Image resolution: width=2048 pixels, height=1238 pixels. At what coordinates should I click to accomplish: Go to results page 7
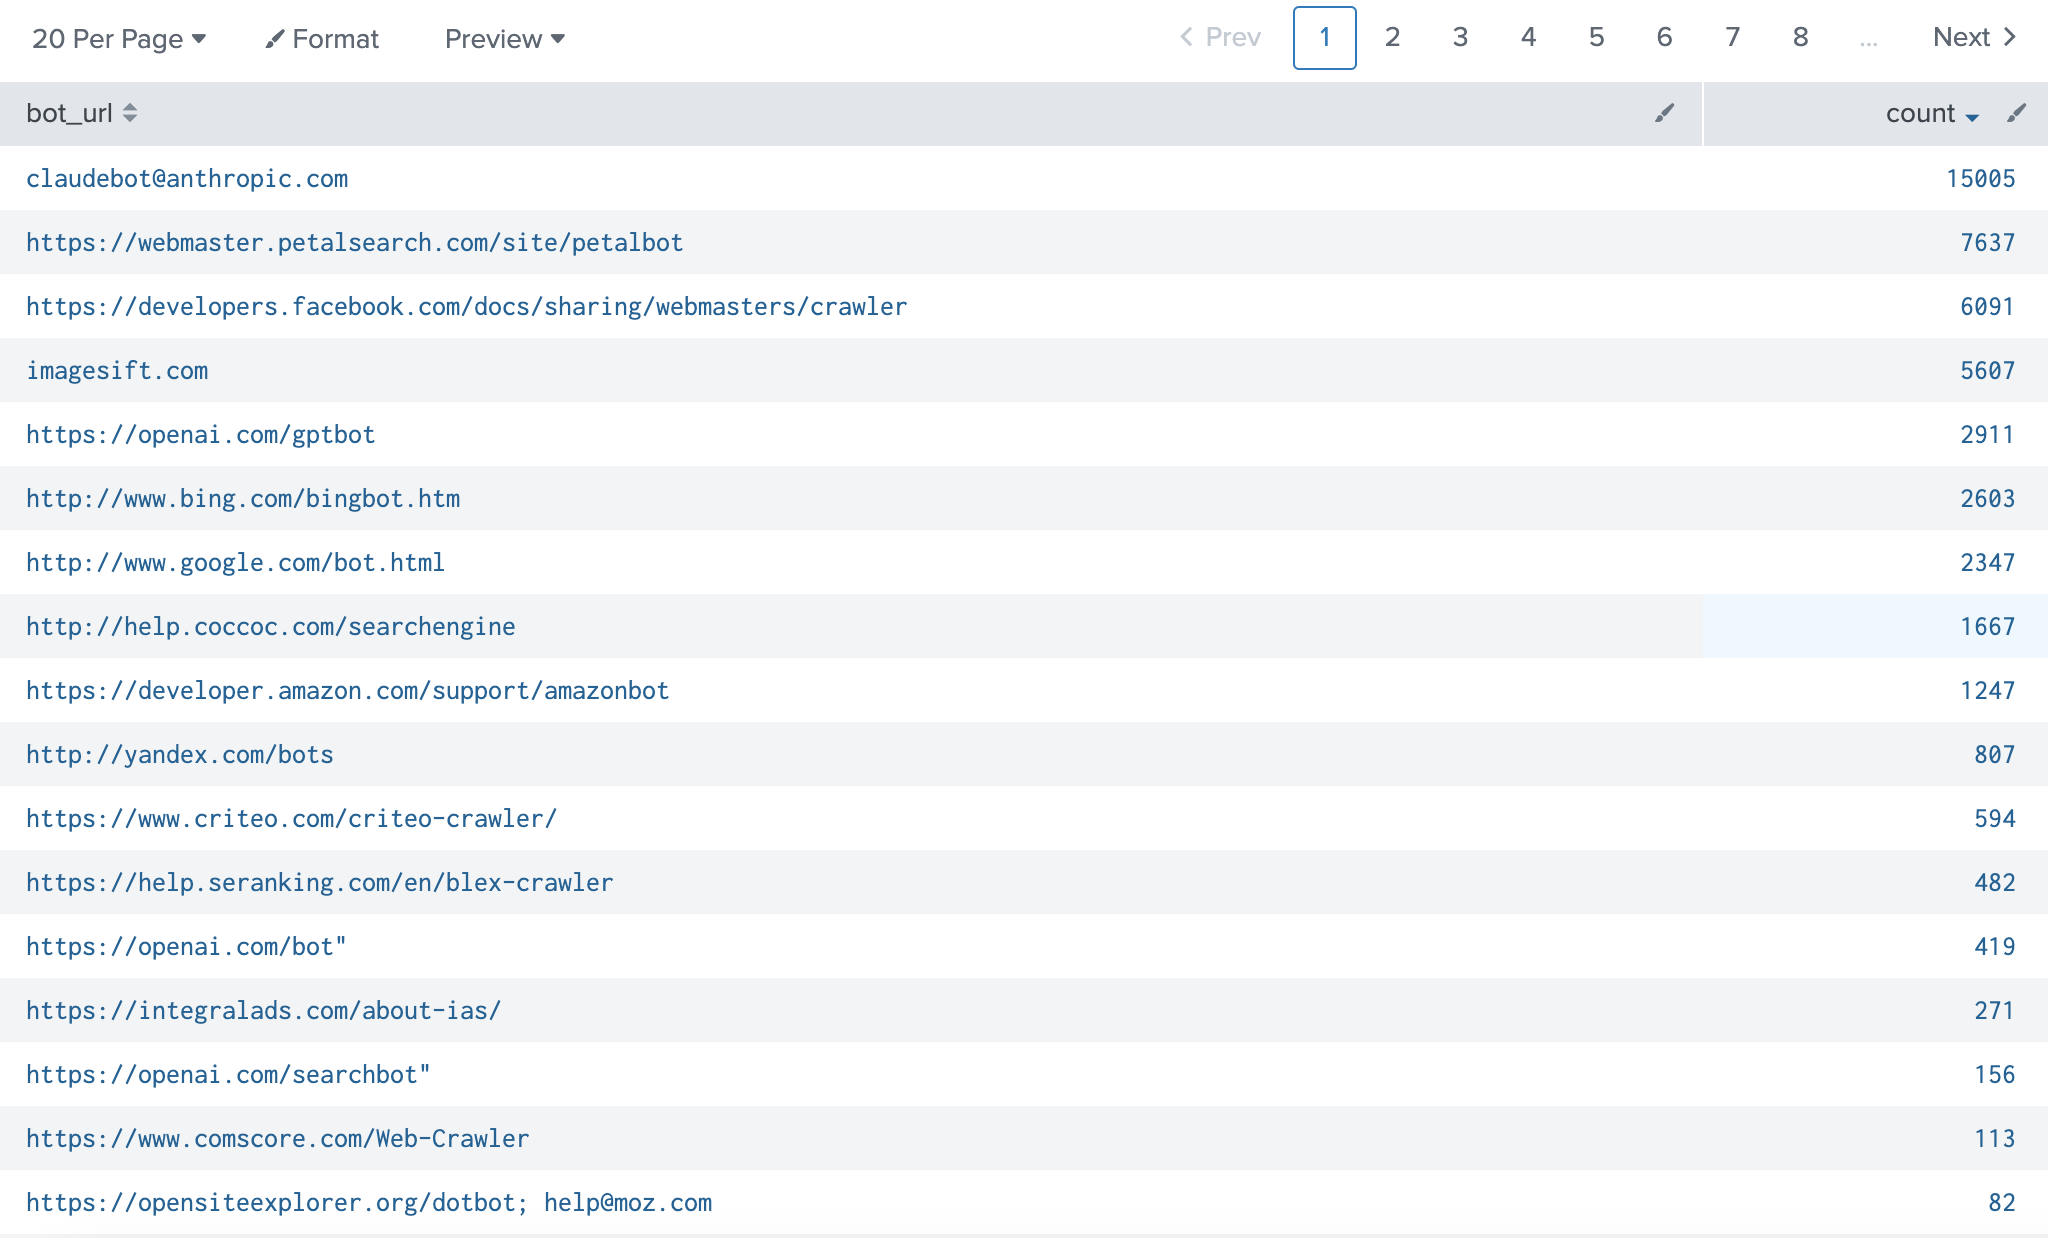pos(1732,37)
